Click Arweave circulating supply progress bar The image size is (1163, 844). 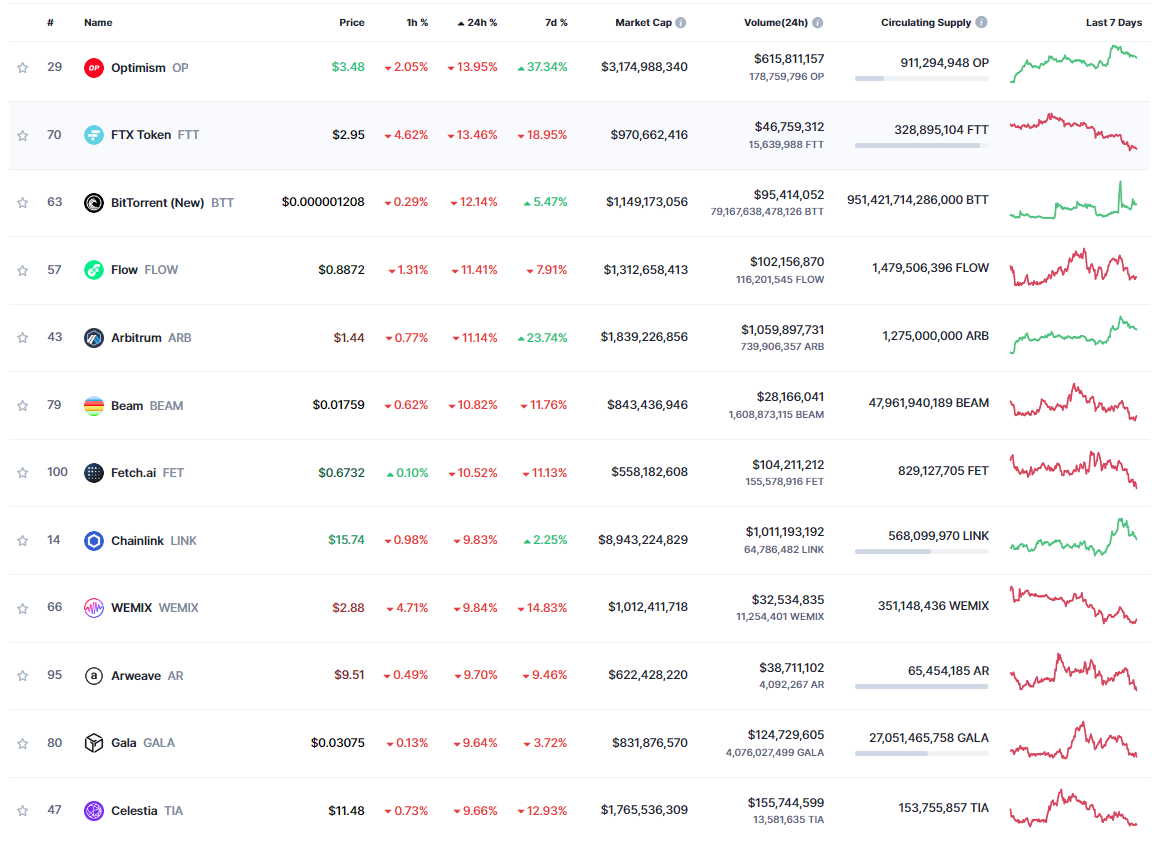[921, 687]
